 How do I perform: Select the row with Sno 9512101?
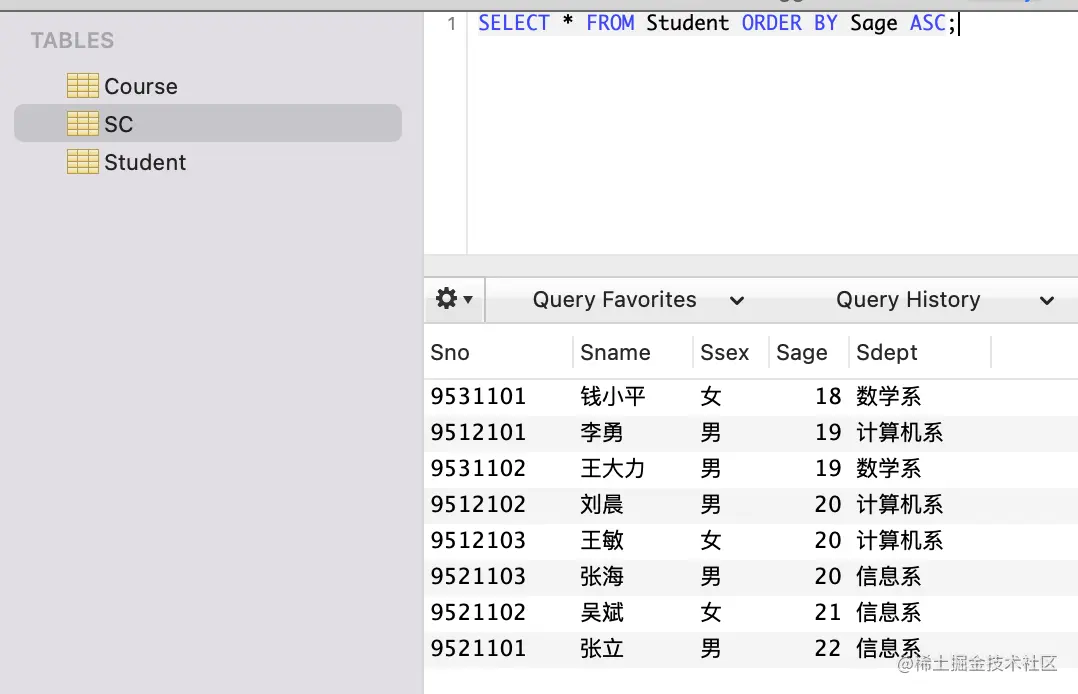coord(478,432)
